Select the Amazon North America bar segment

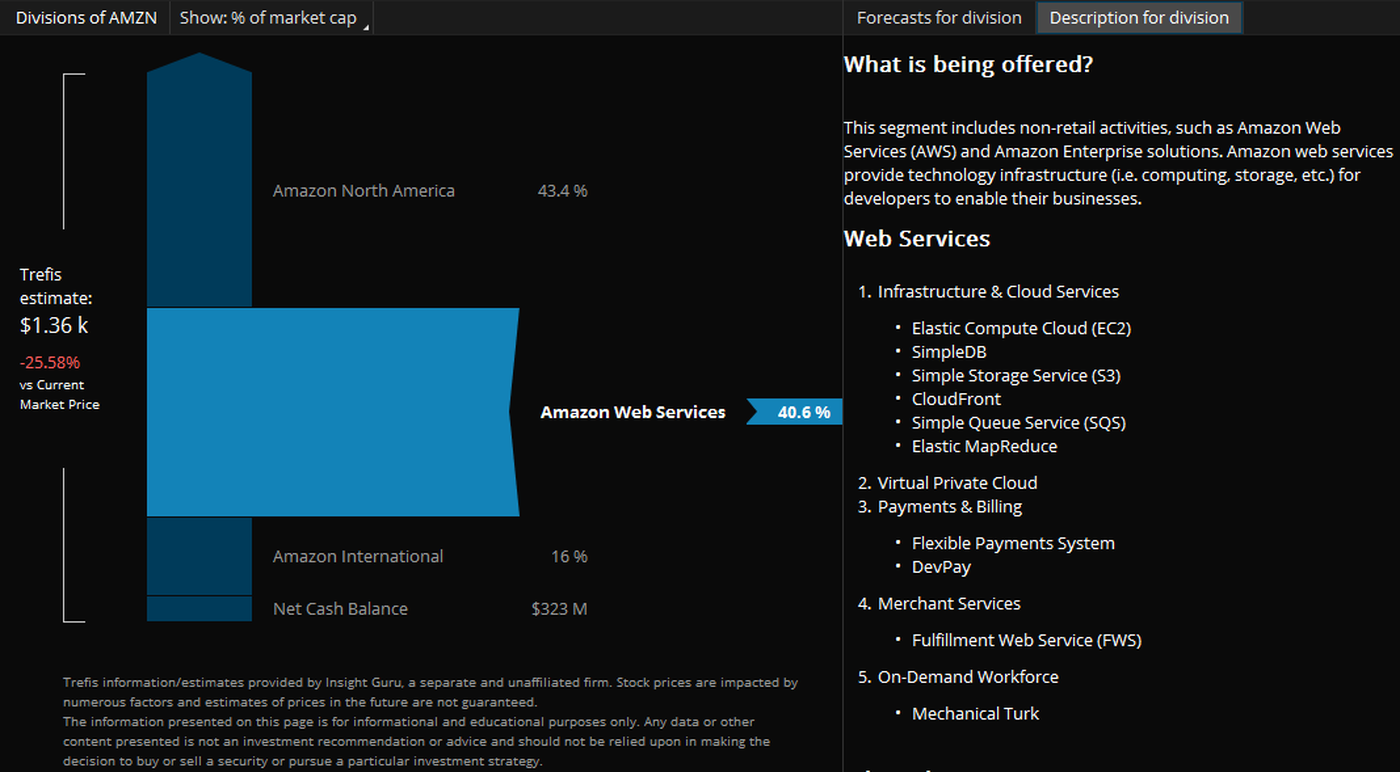pyautogui.click(x=199, y=180)
